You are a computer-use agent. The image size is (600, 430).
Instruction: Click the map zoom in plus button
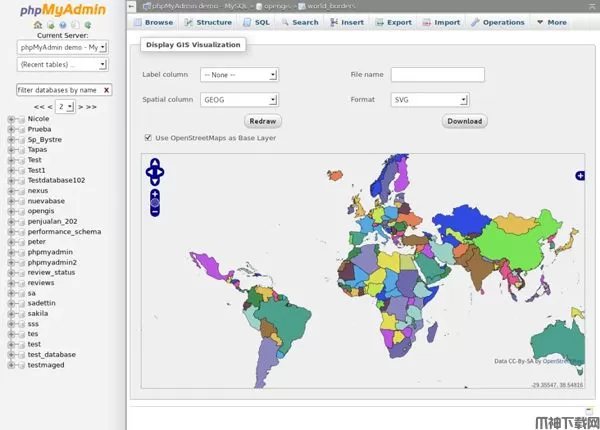[155, 193]
